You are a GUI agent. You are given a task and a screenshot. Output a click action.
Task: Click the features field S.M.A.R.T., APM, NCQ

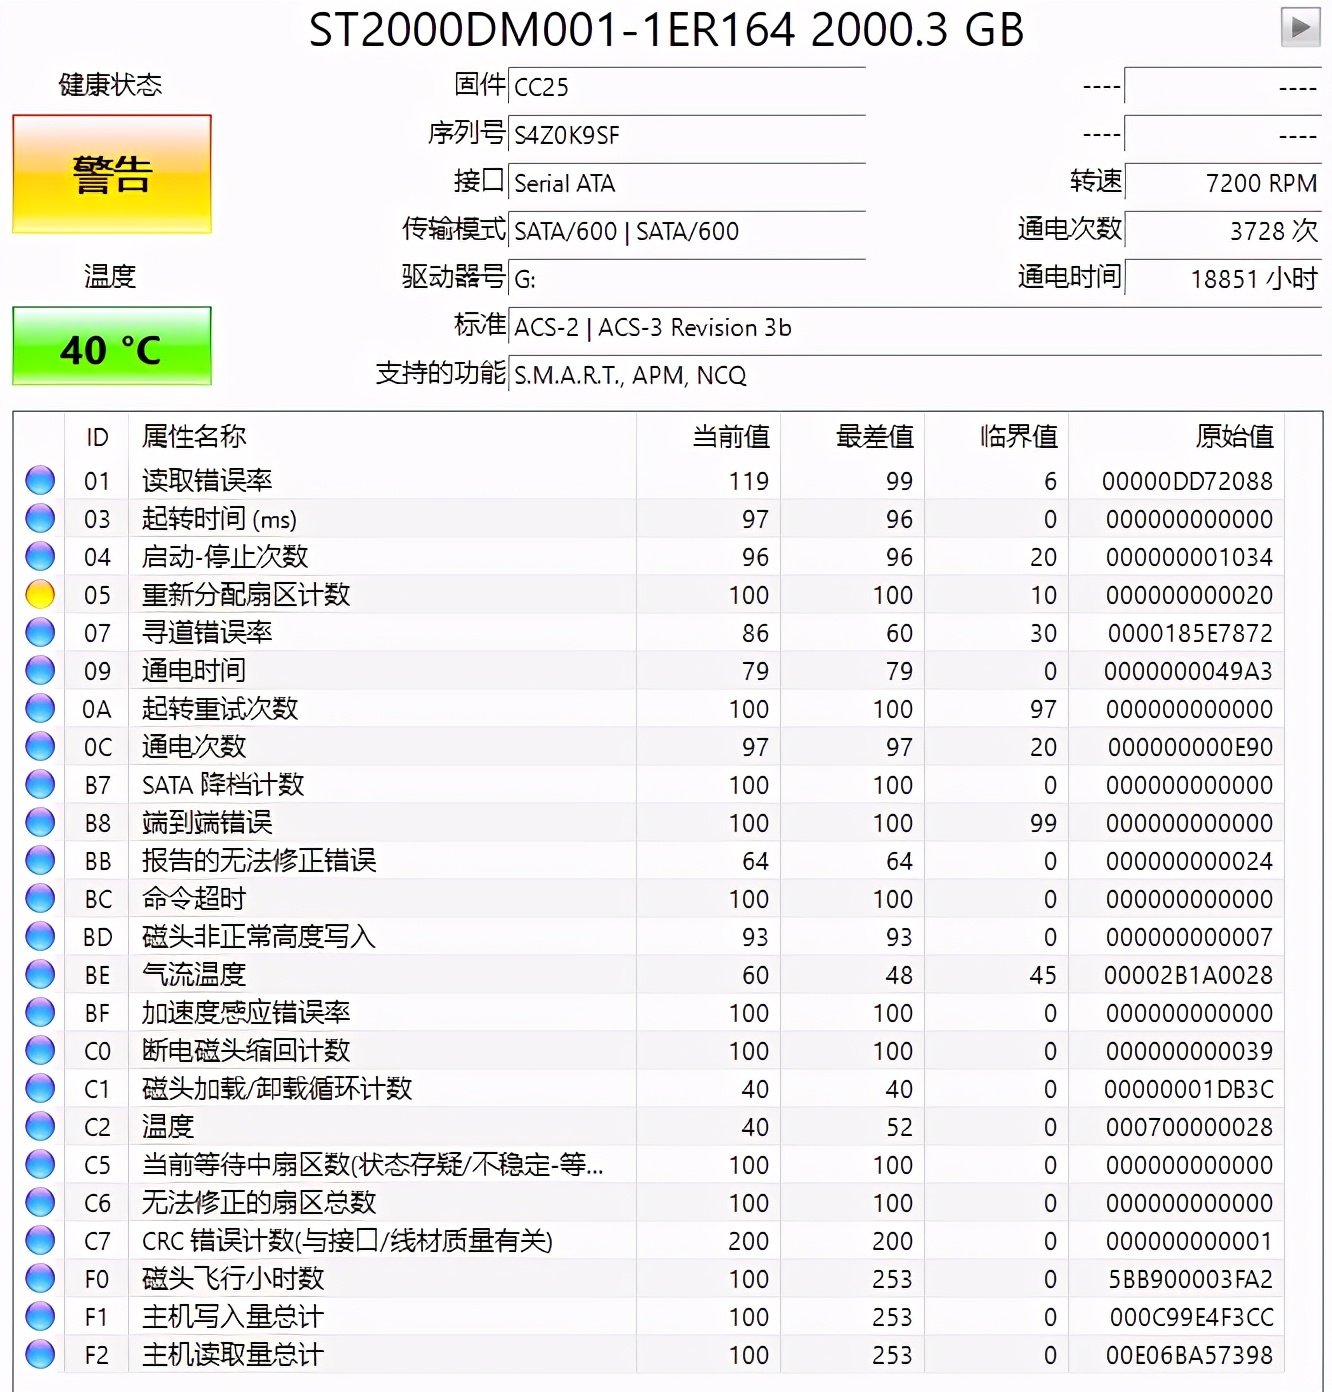tap(915, 374)
